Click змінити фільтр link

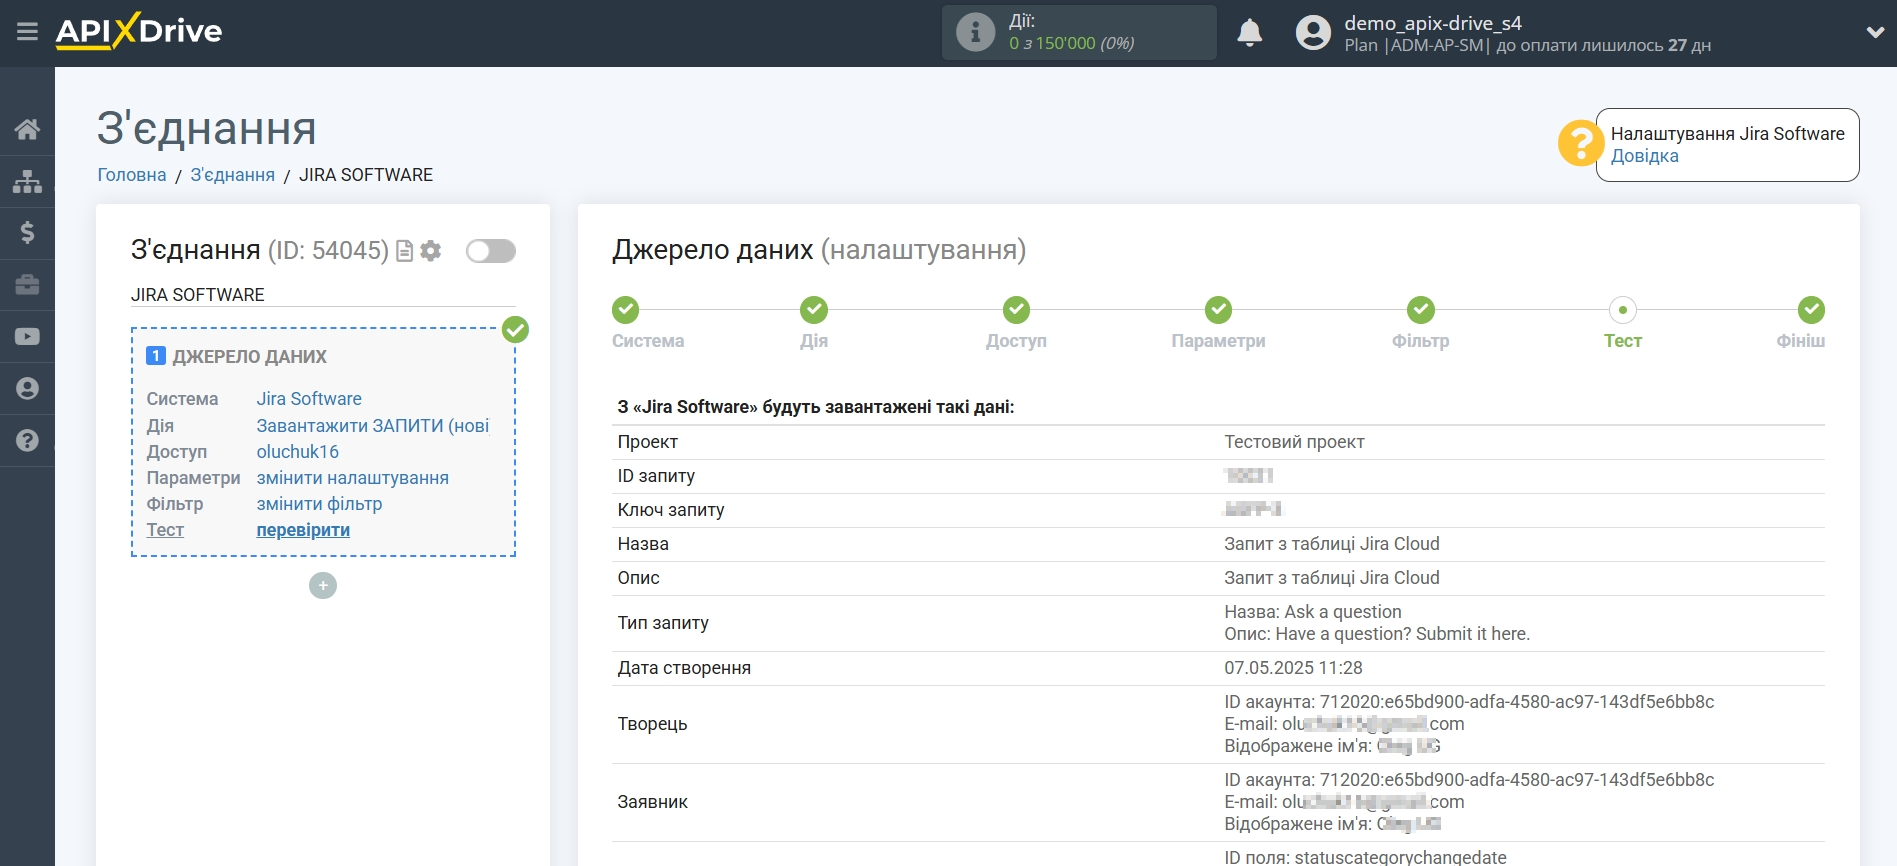319,504
